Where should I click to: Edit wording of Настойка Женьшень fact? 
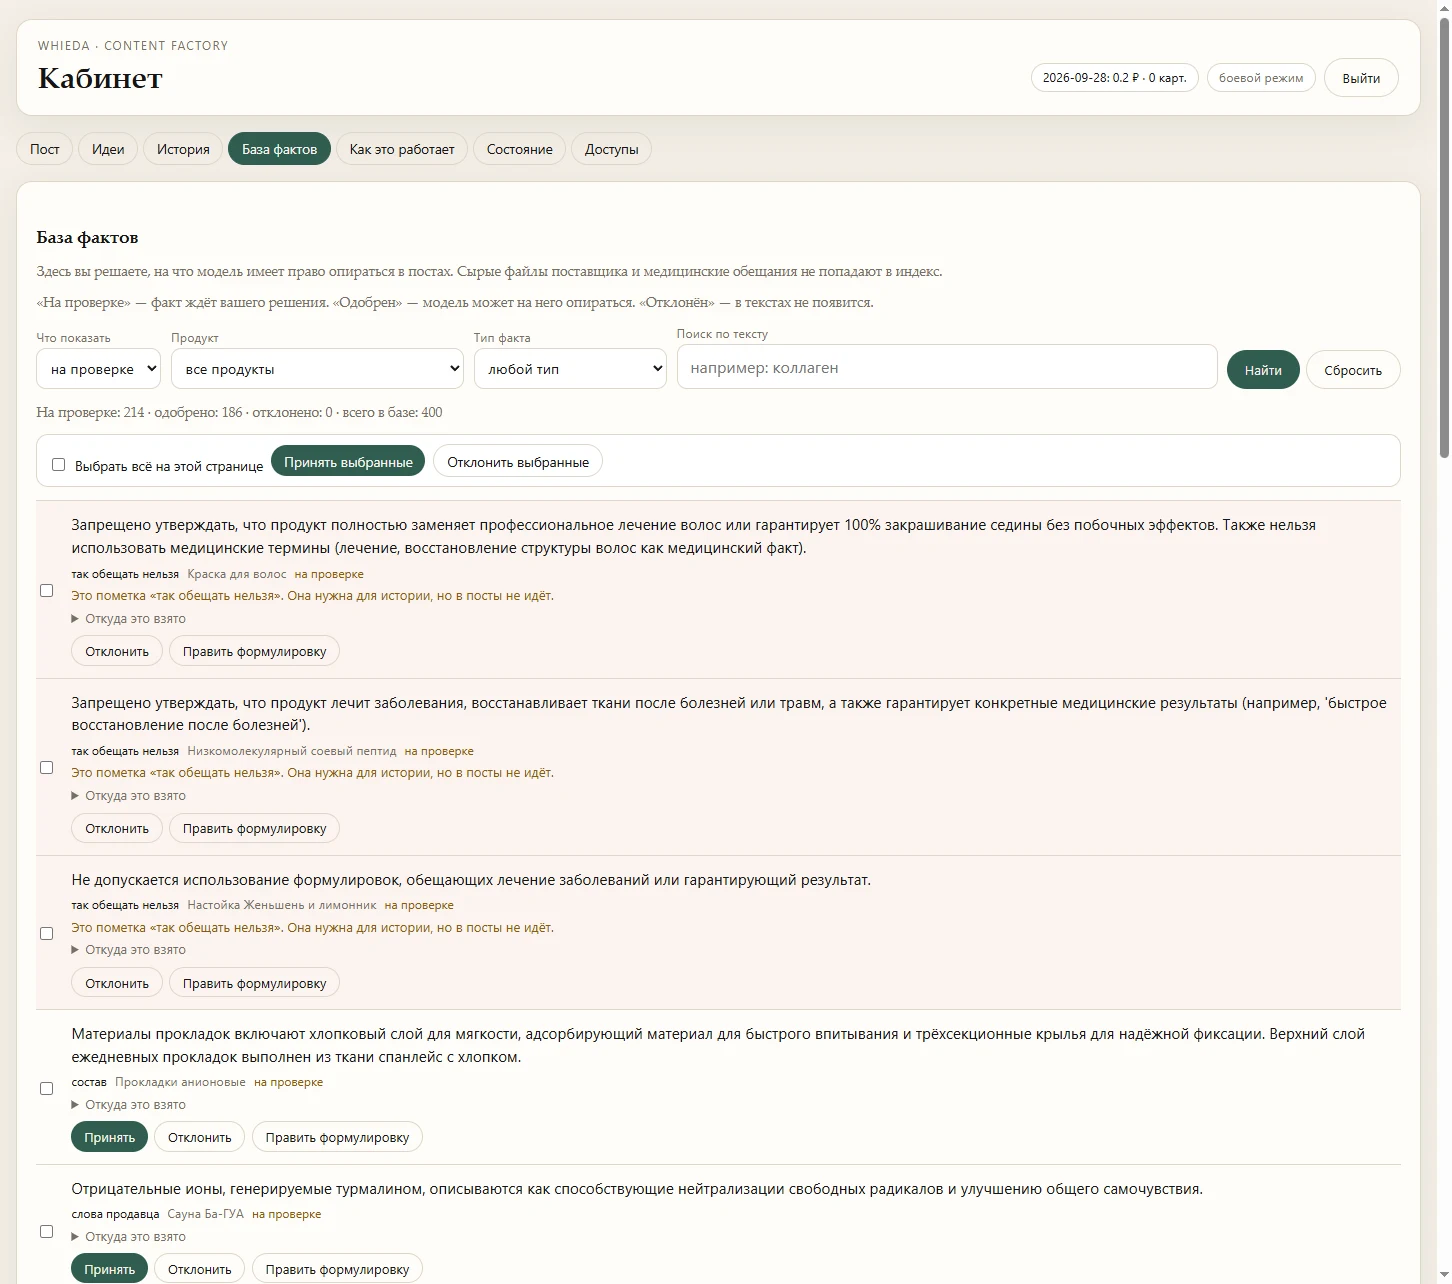coord(255,983)
